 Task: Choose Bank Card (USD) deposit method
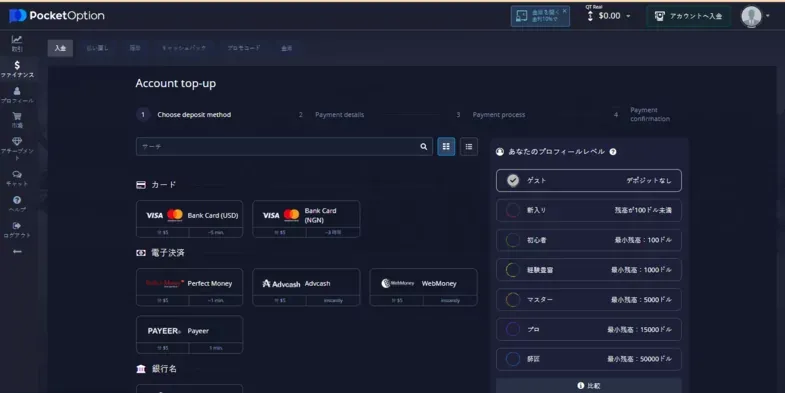pos(189,219)
